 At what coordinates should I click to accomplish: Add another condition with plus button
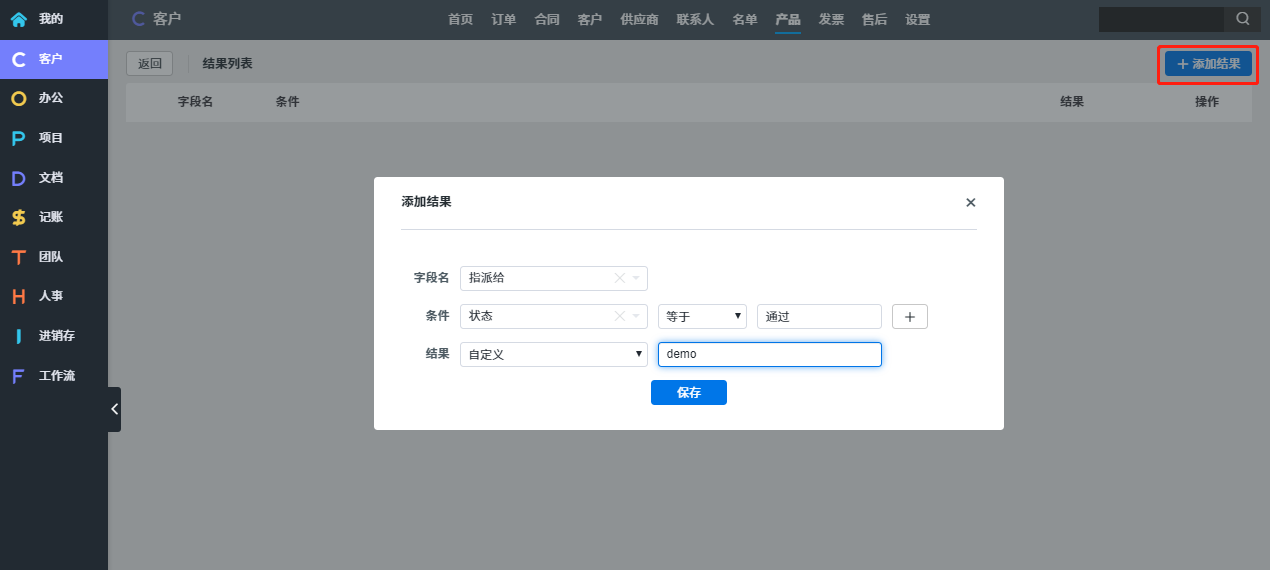click(909, 316)
